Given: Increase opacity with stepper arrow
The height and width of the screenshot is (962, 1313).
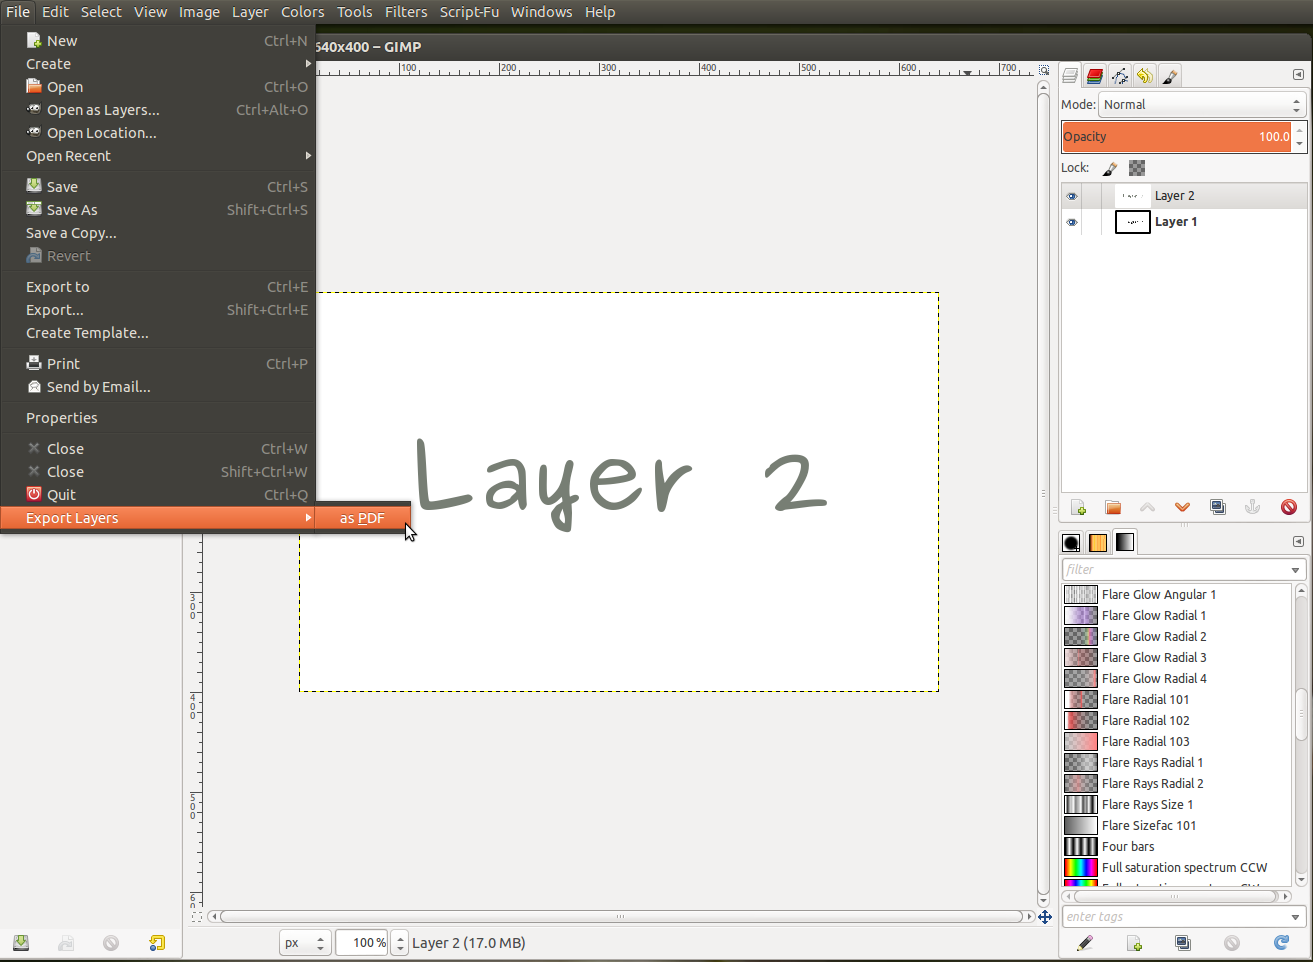Looking at the screenshot, I should coord(1299,130).
